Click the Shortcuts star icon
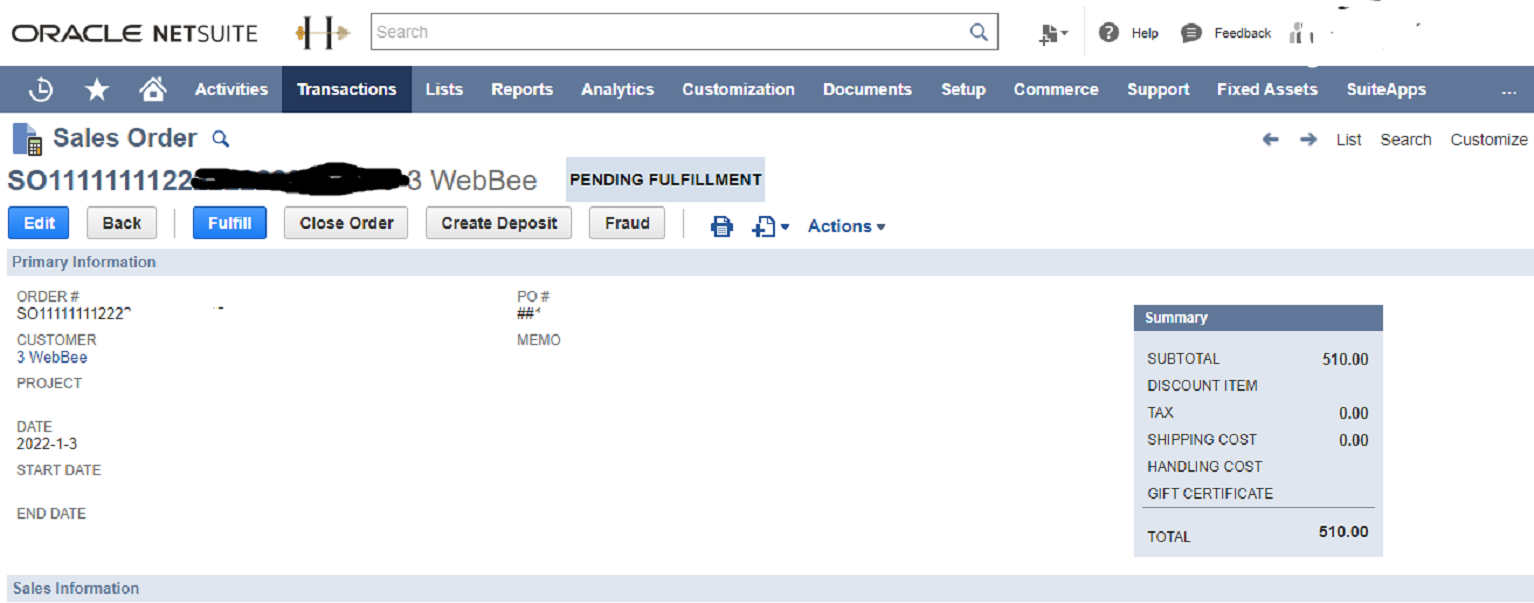The height and width of the screenshot is (603, 1534). click(x=97, y=90)
